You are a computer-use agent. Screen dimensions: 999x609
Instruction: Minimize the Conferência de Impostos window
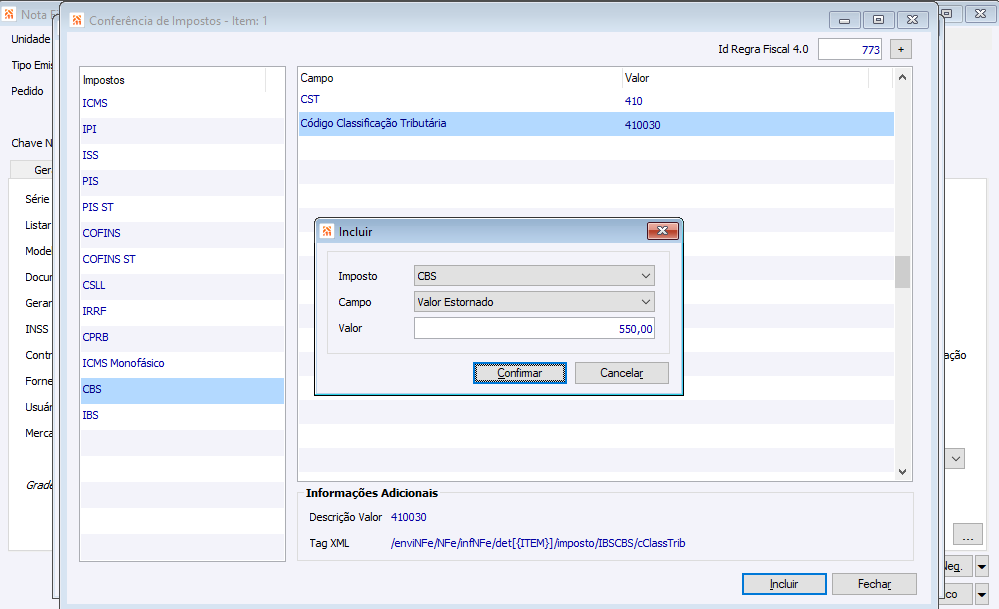845,20
